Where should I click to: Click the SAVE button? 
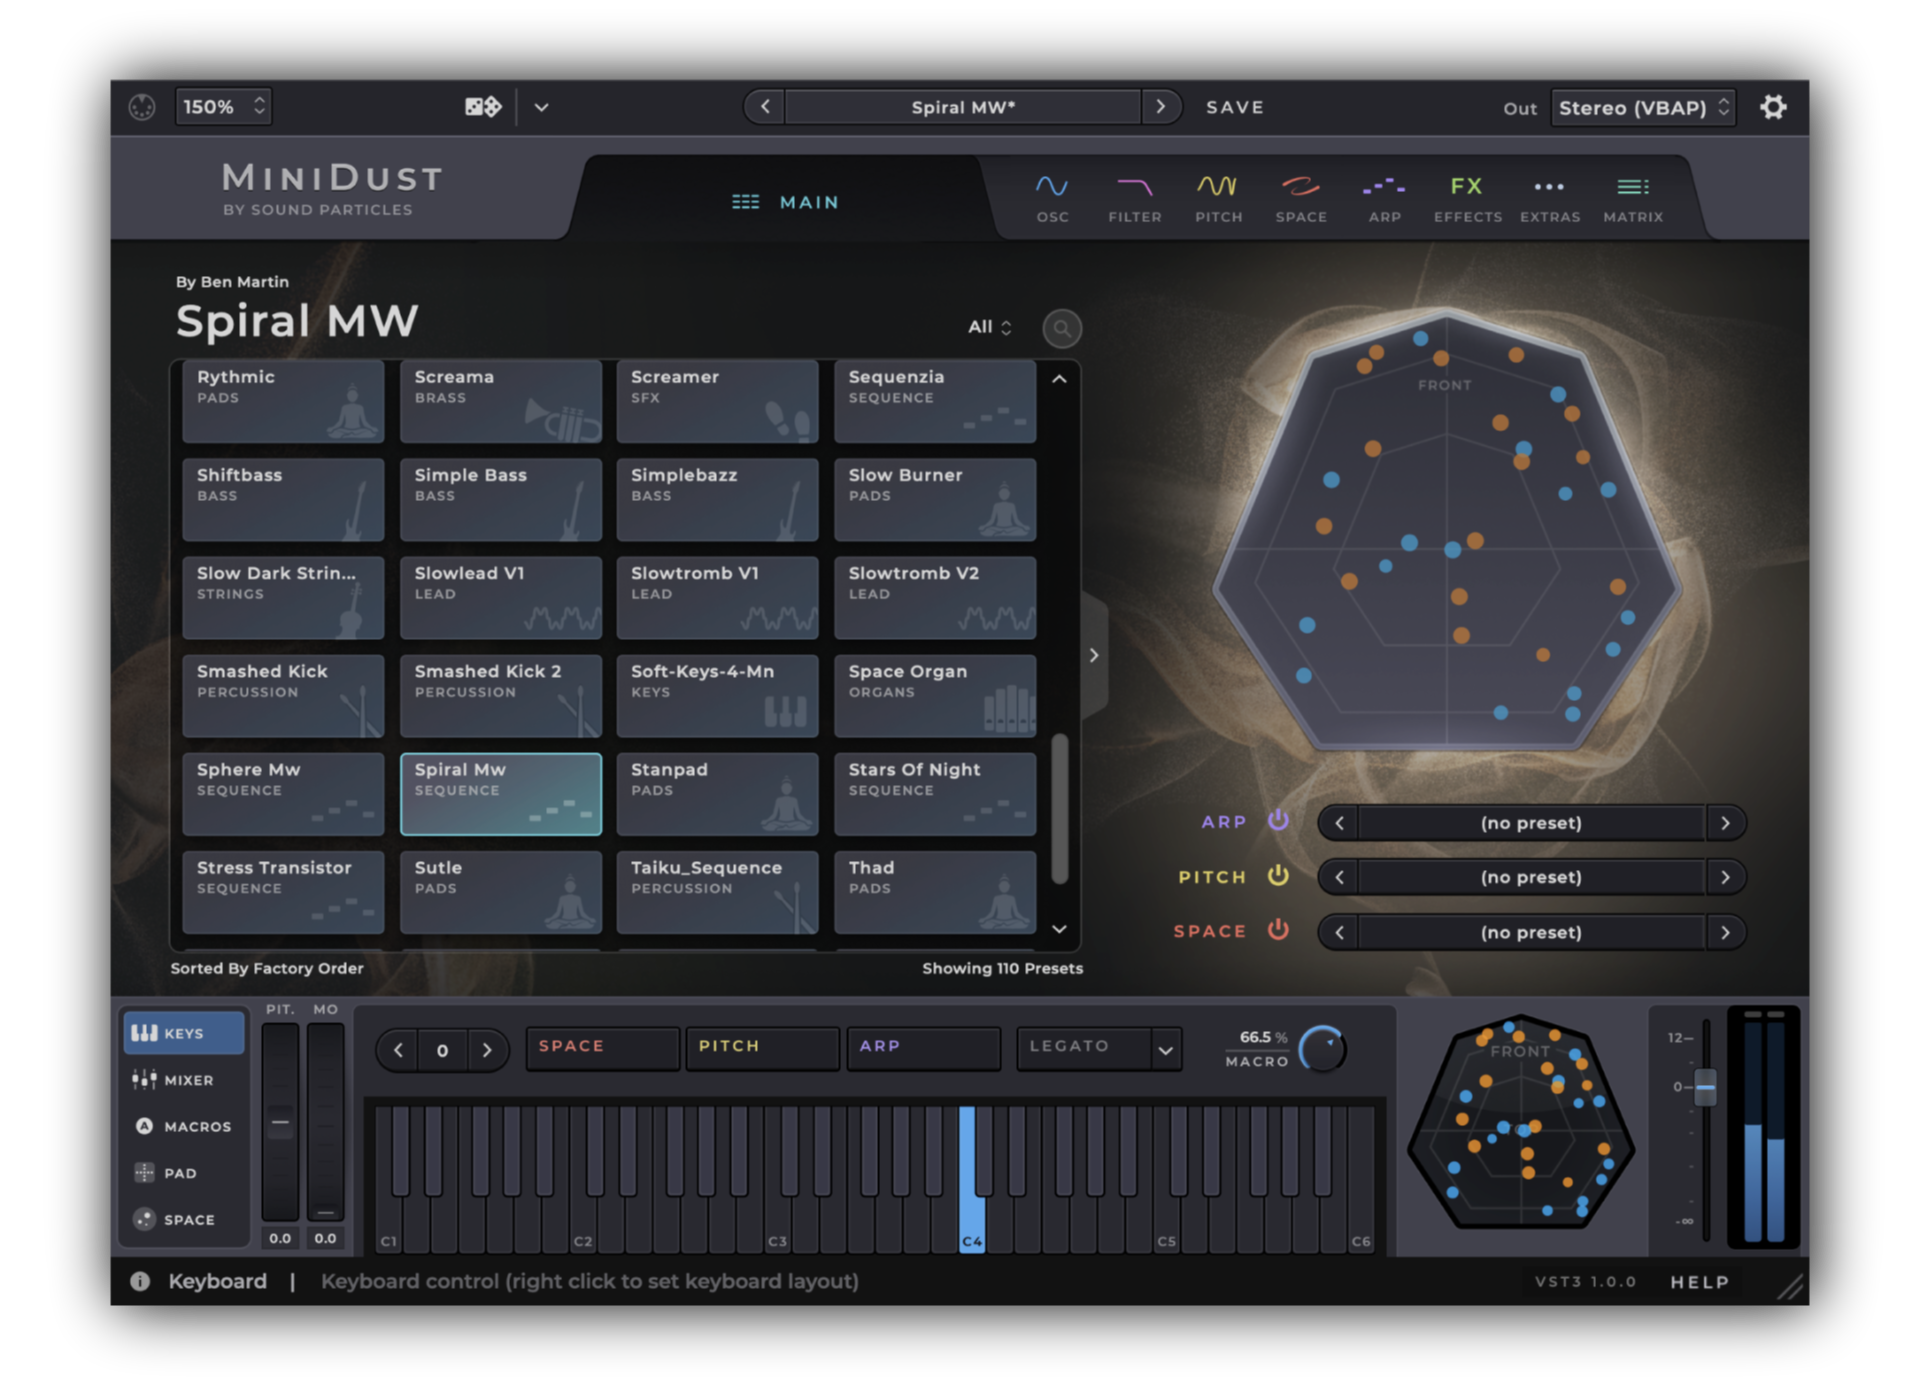tap(1234, 107)
